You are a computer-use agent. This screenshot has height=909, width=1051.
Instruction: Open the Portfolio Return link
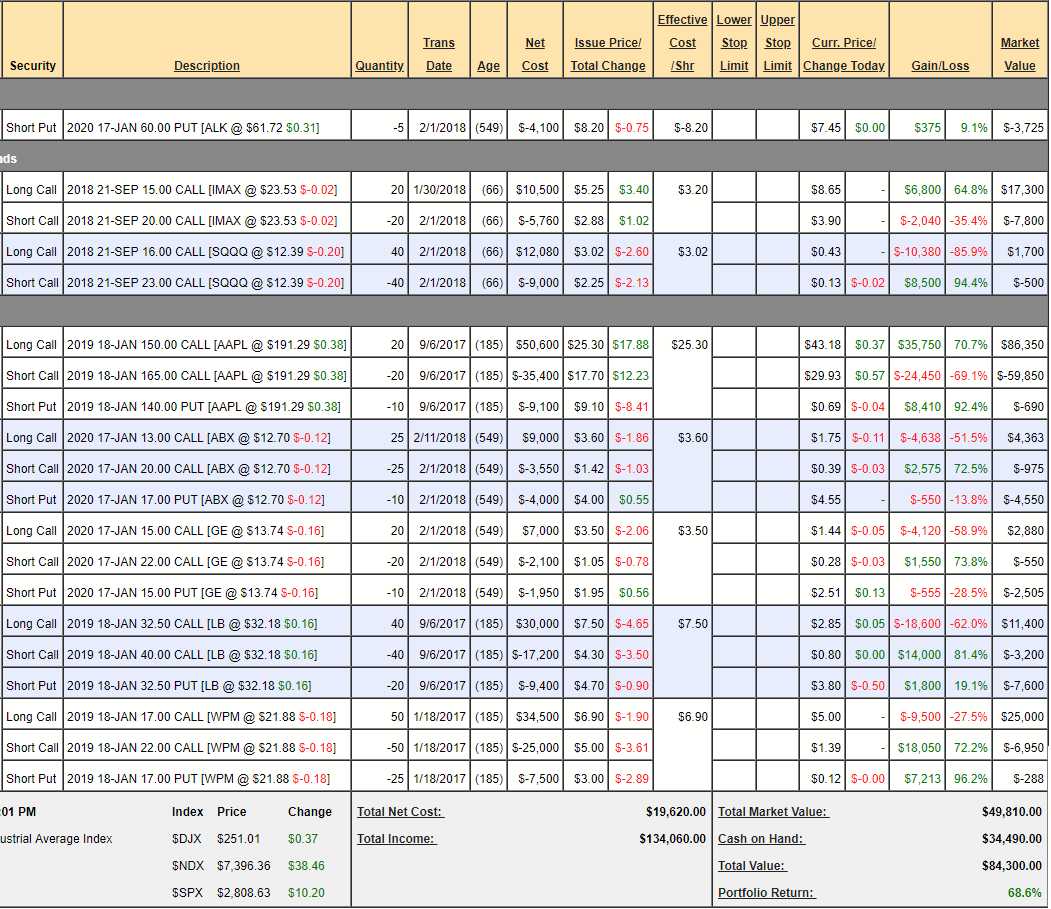point(766,893)
